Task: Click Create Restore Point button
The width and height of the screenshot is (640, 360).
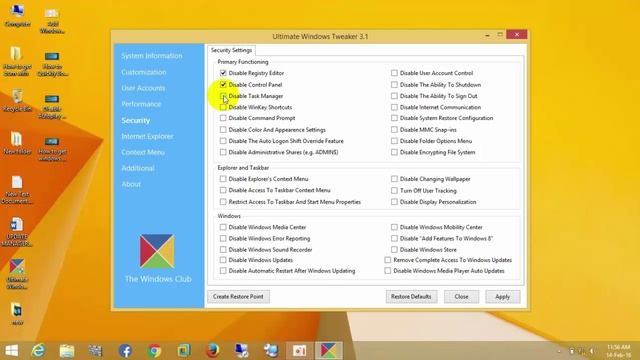Action: coord(238,297)
